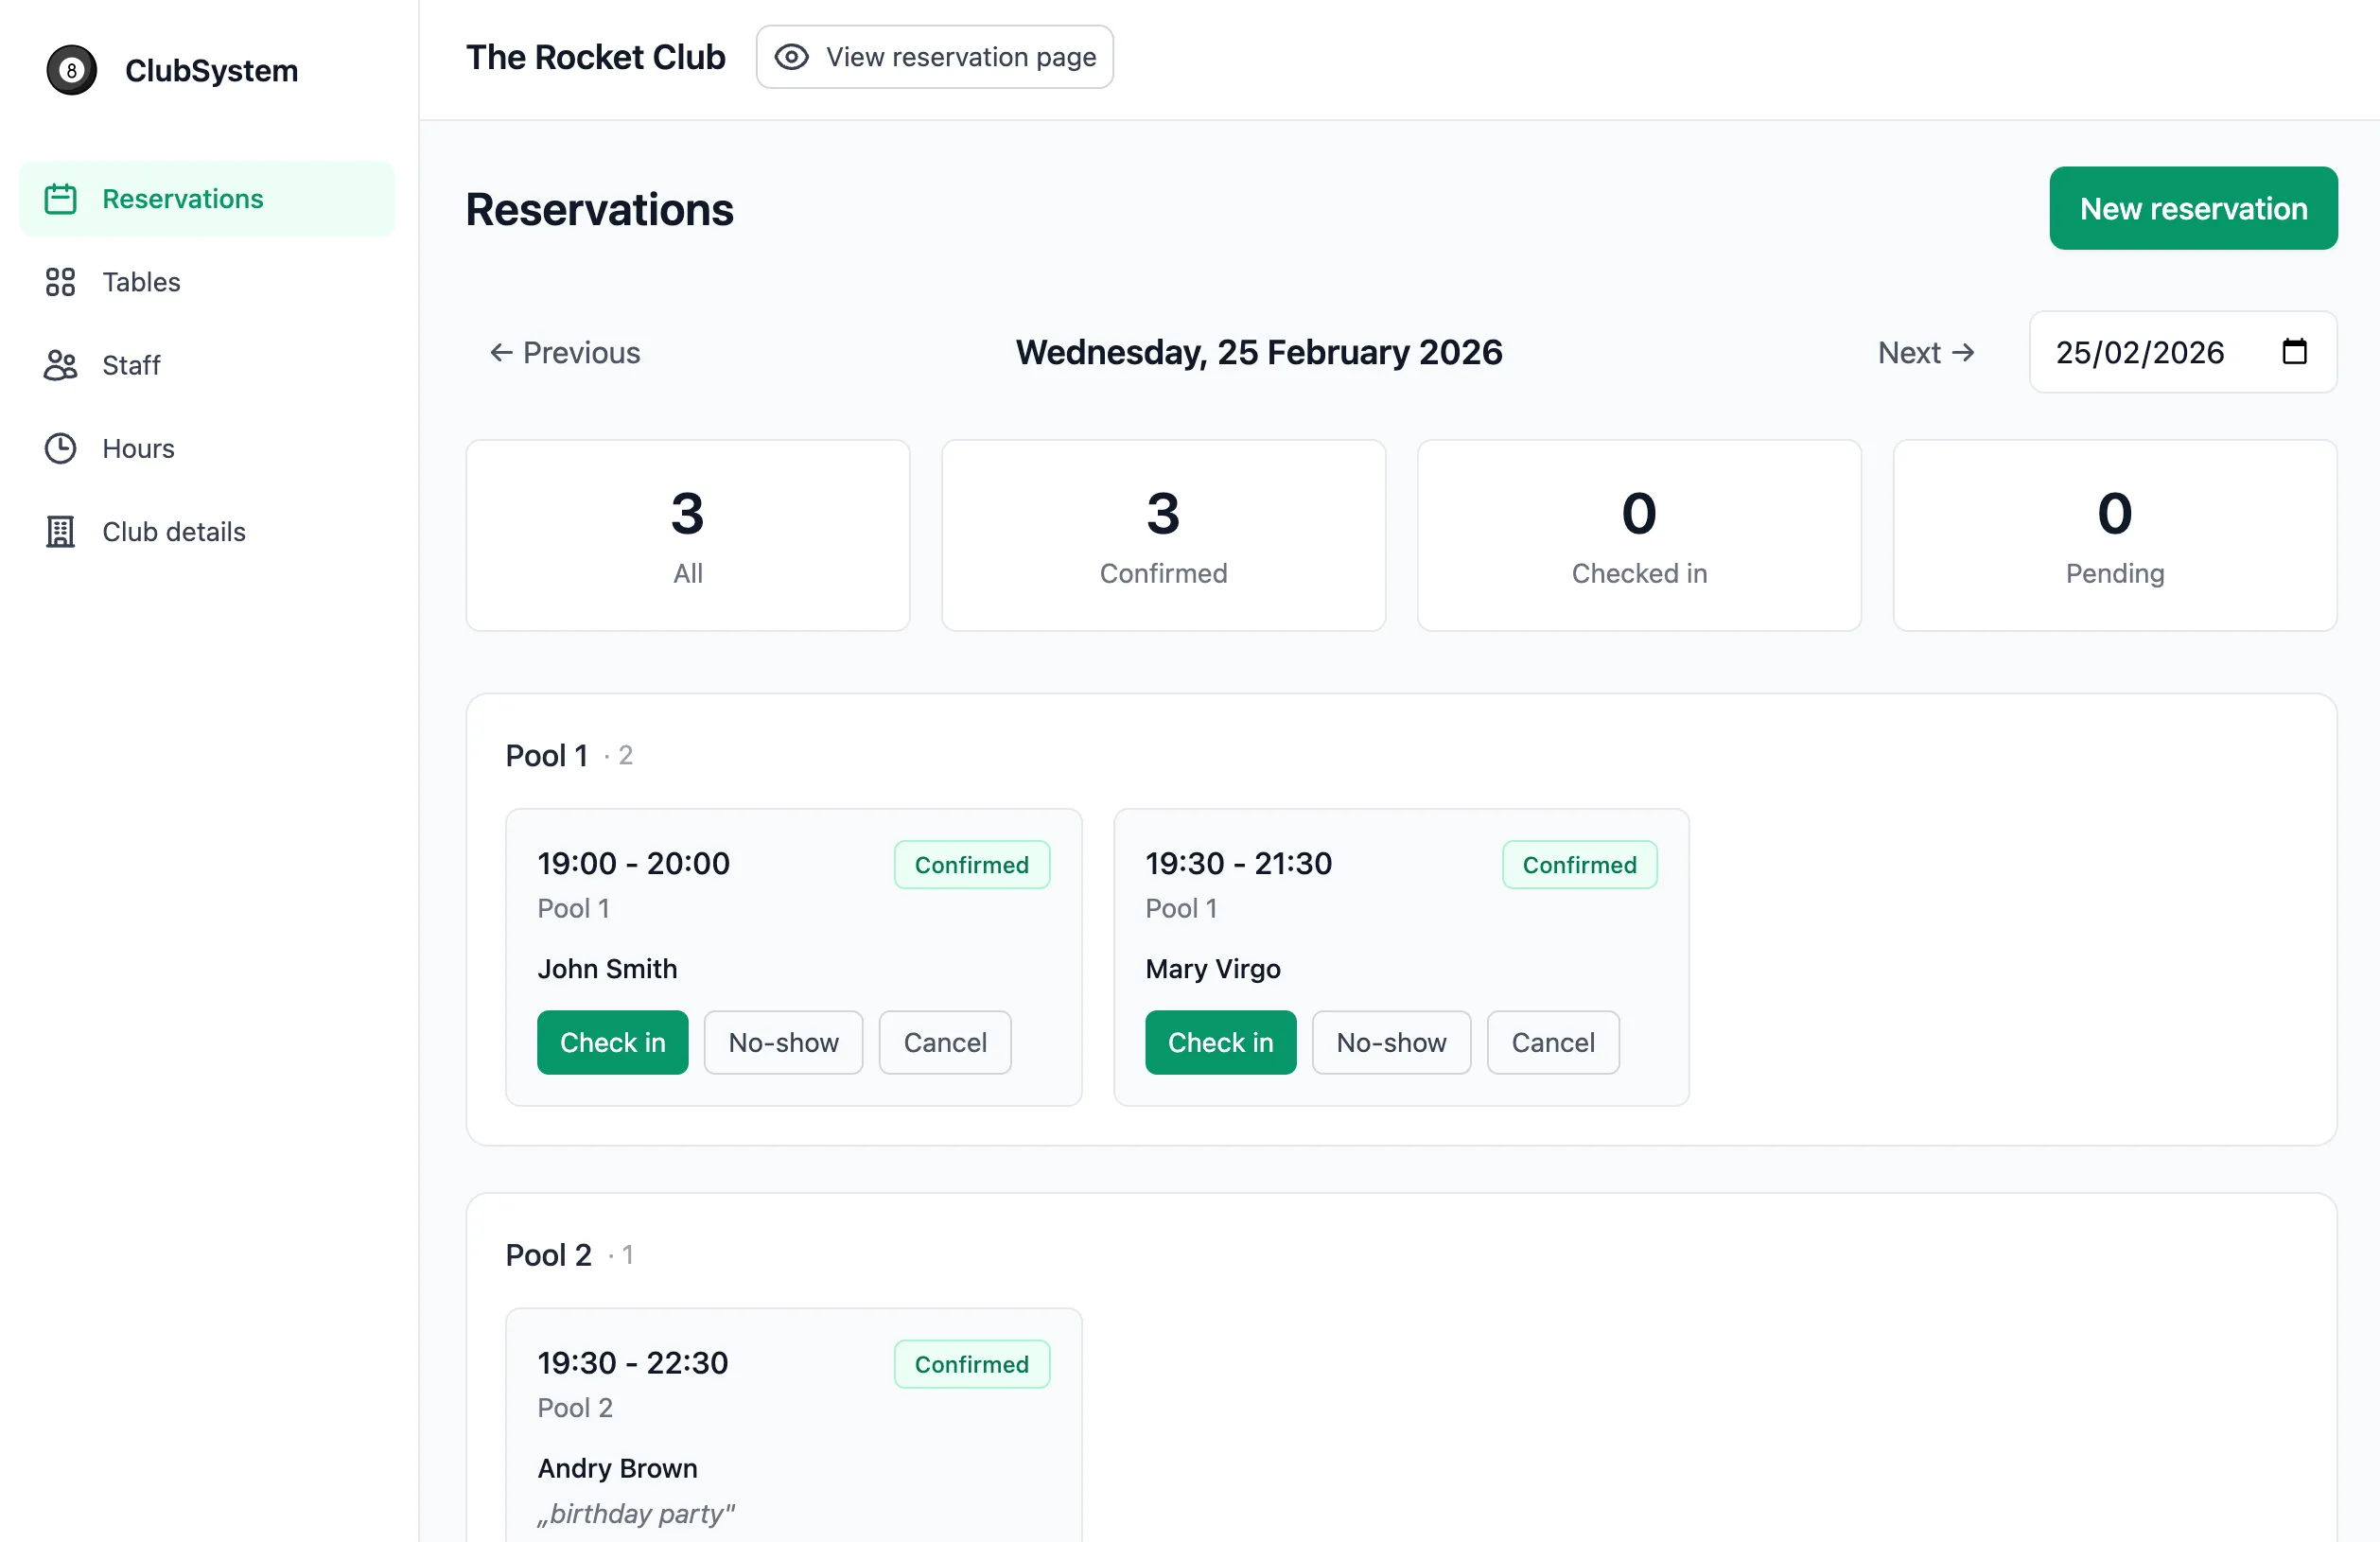Check in John Smith's reservation
Viewport: 2380px width, 1542px height.
[612, 1042]
